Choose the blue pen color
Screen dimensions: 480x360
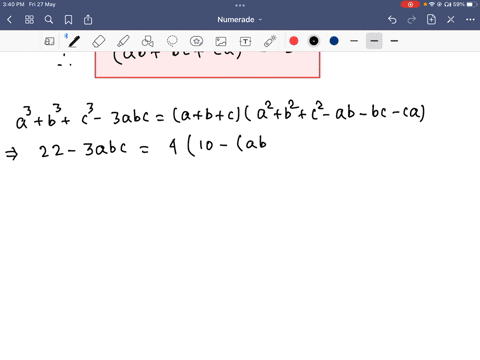tap(334, 41)
